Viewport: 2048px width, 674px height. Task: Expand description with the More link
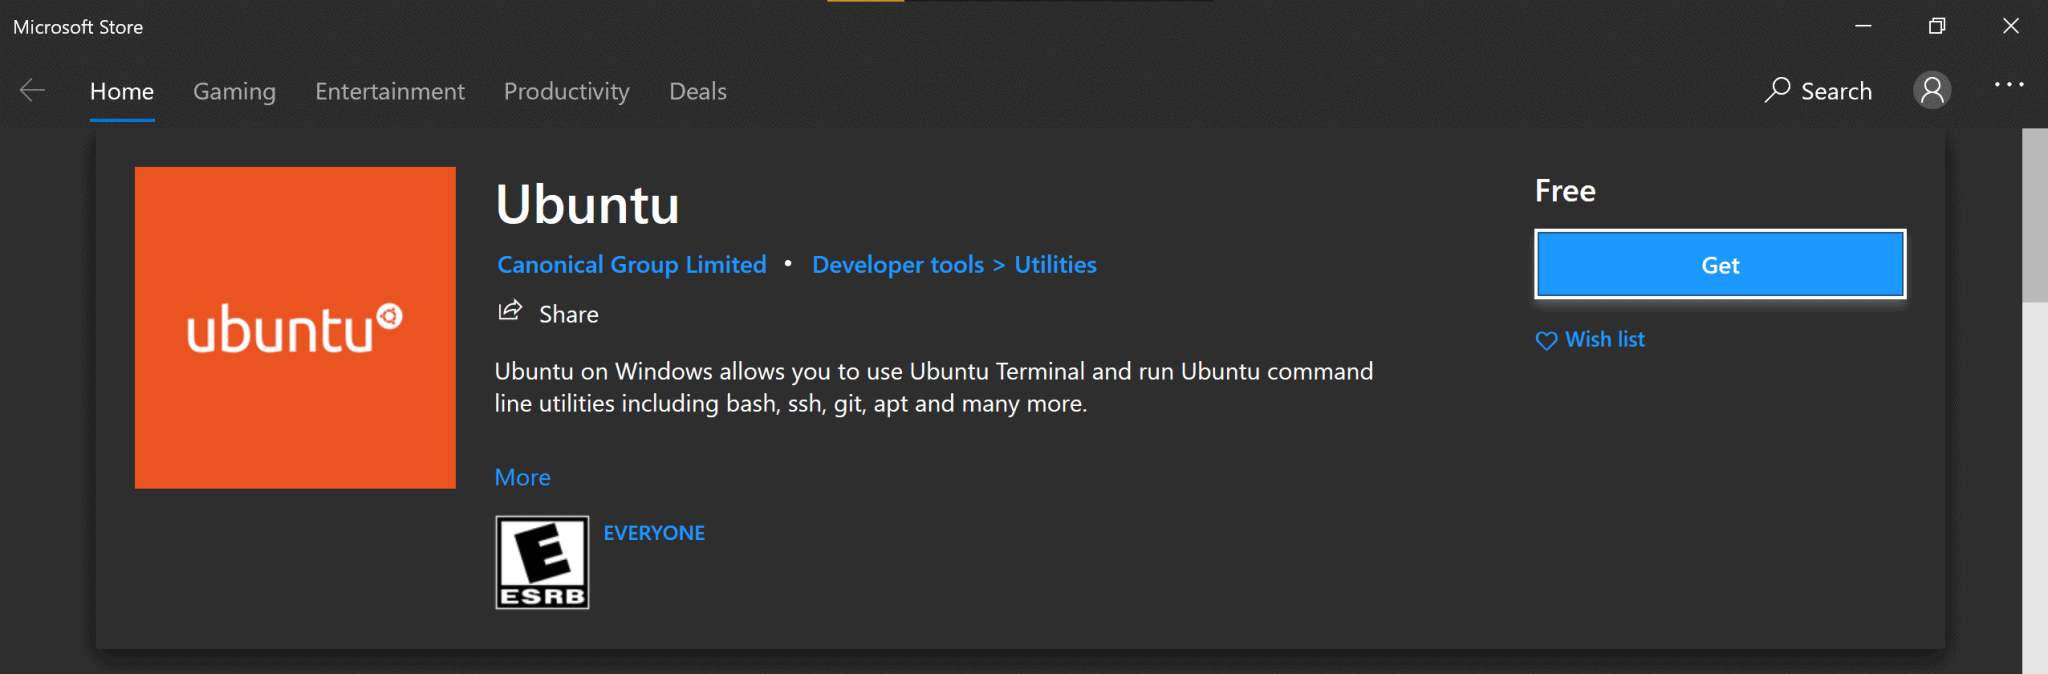point(522,477)
